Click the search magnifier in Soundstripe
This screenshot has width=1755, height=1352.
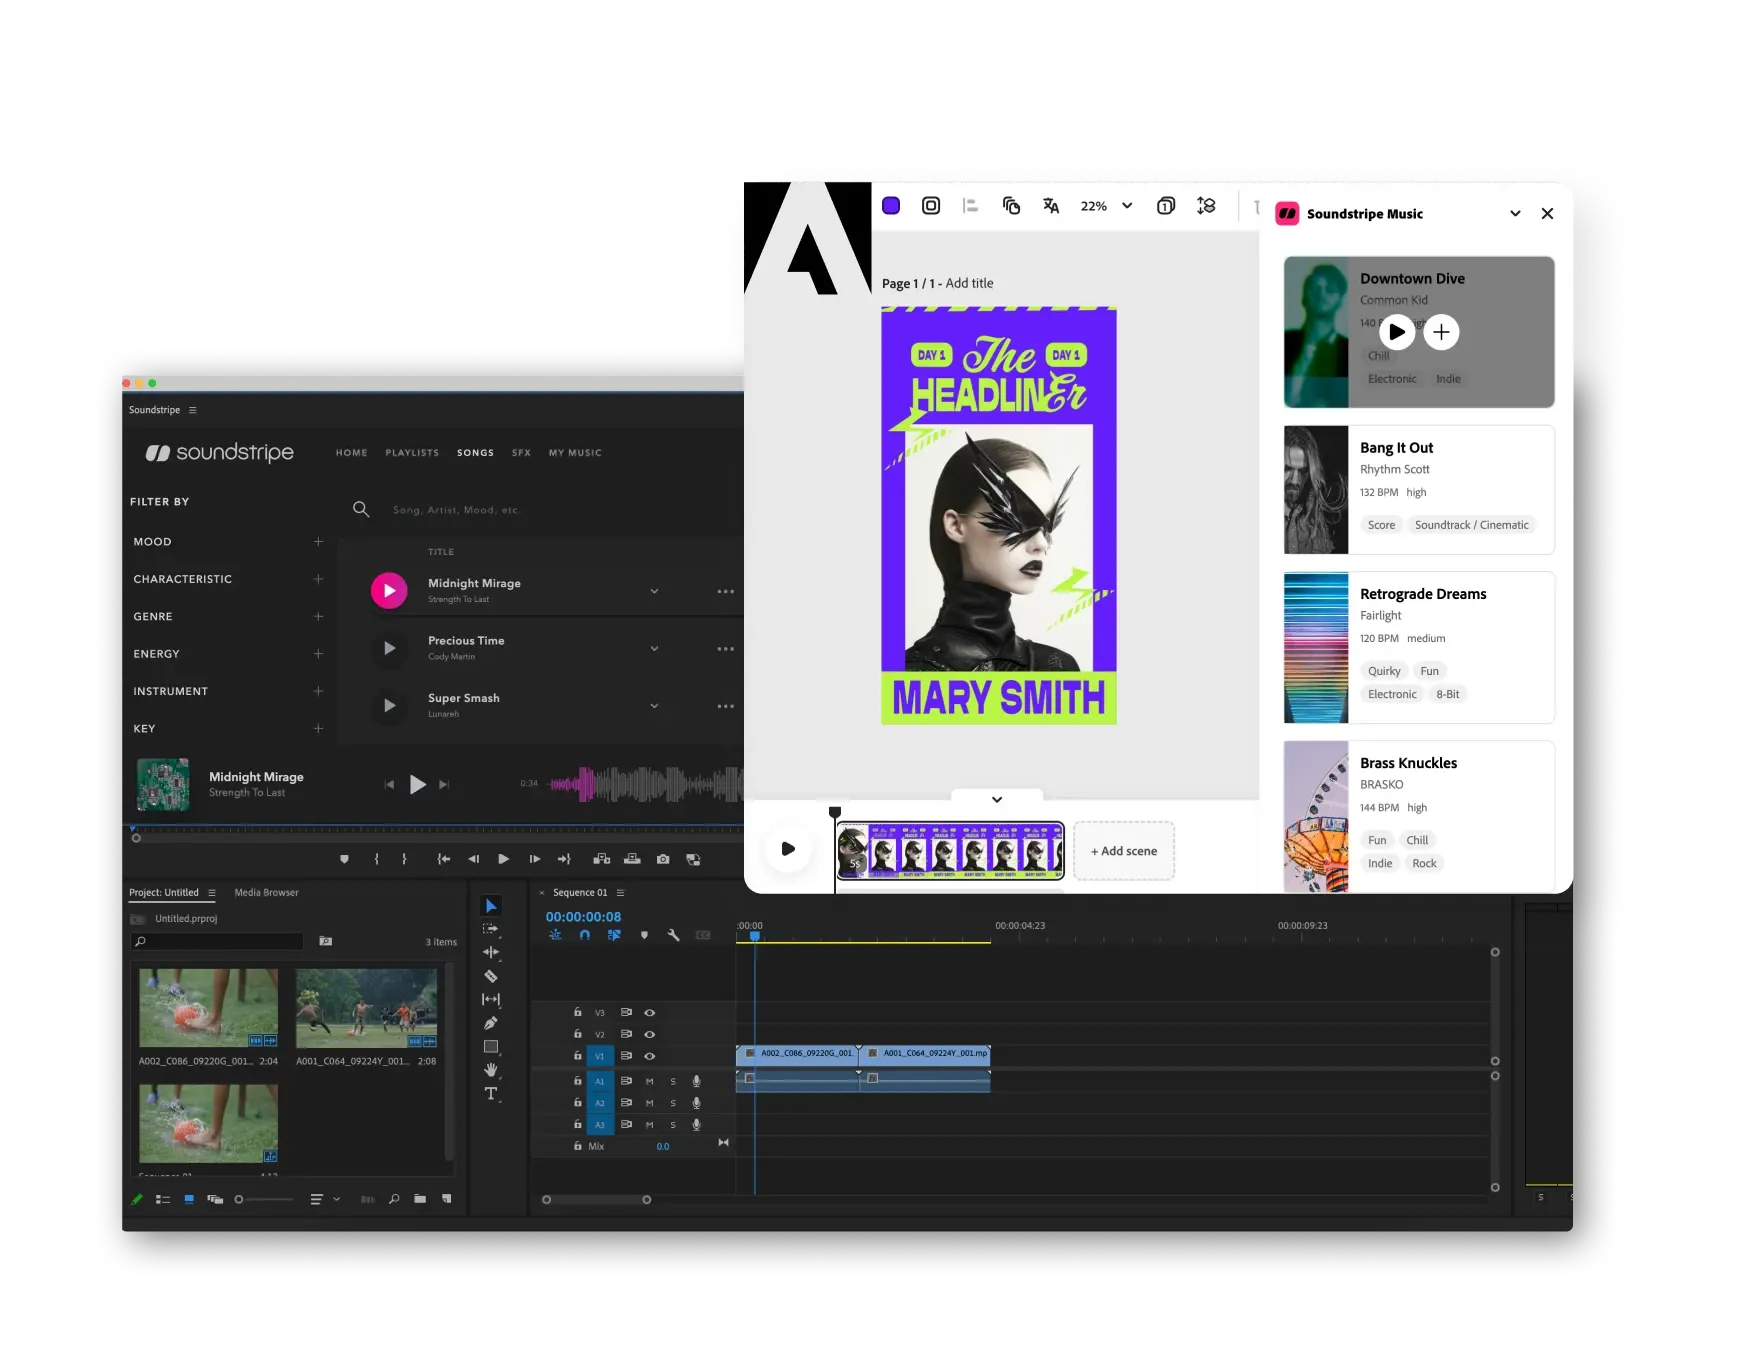tap(361, 509)
